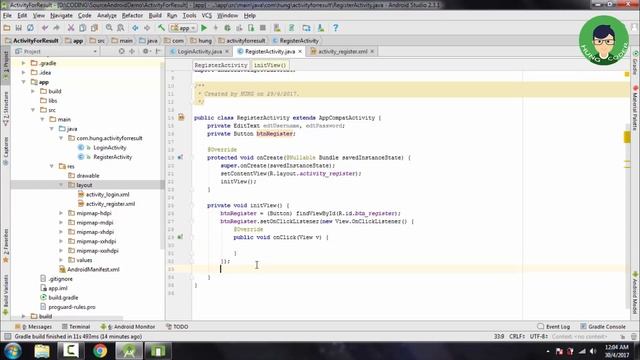Toggle the Build Variants side tab
The image size is (640, 360).
pyautogui.click(x=6, y=296)
